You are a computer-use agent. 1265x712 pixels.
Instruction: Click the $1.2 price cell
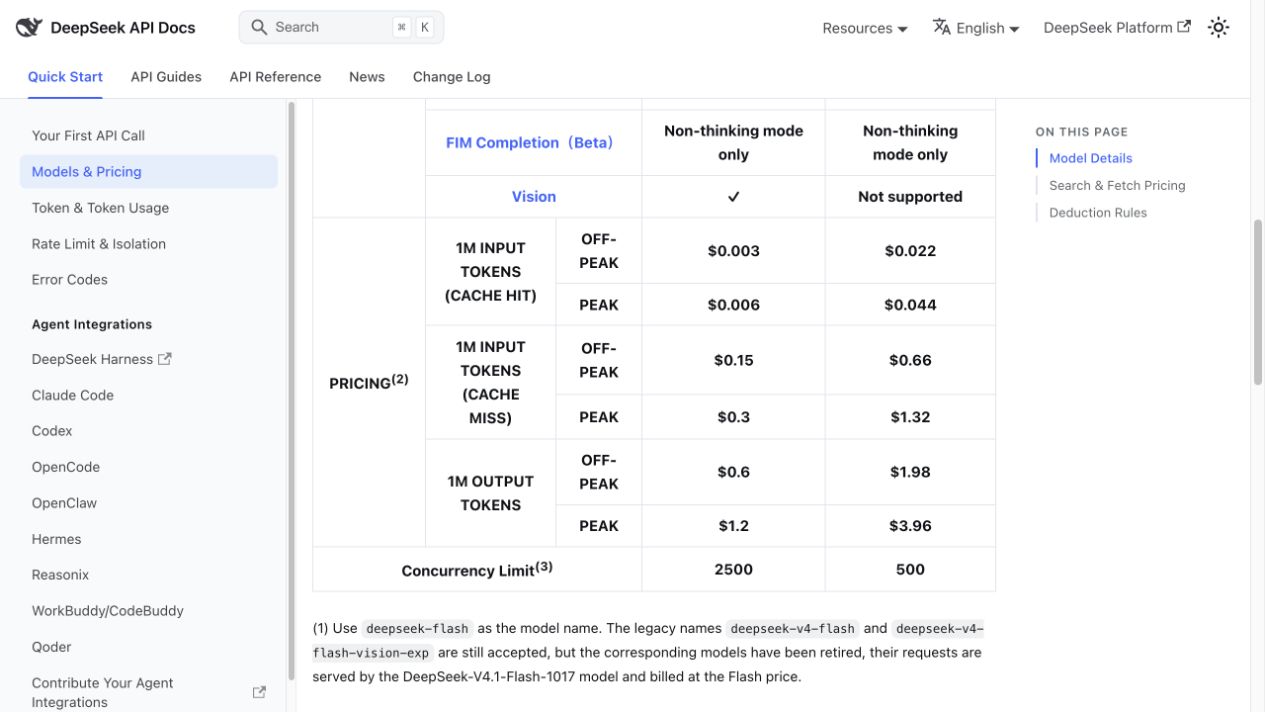(x=734, y=526)
